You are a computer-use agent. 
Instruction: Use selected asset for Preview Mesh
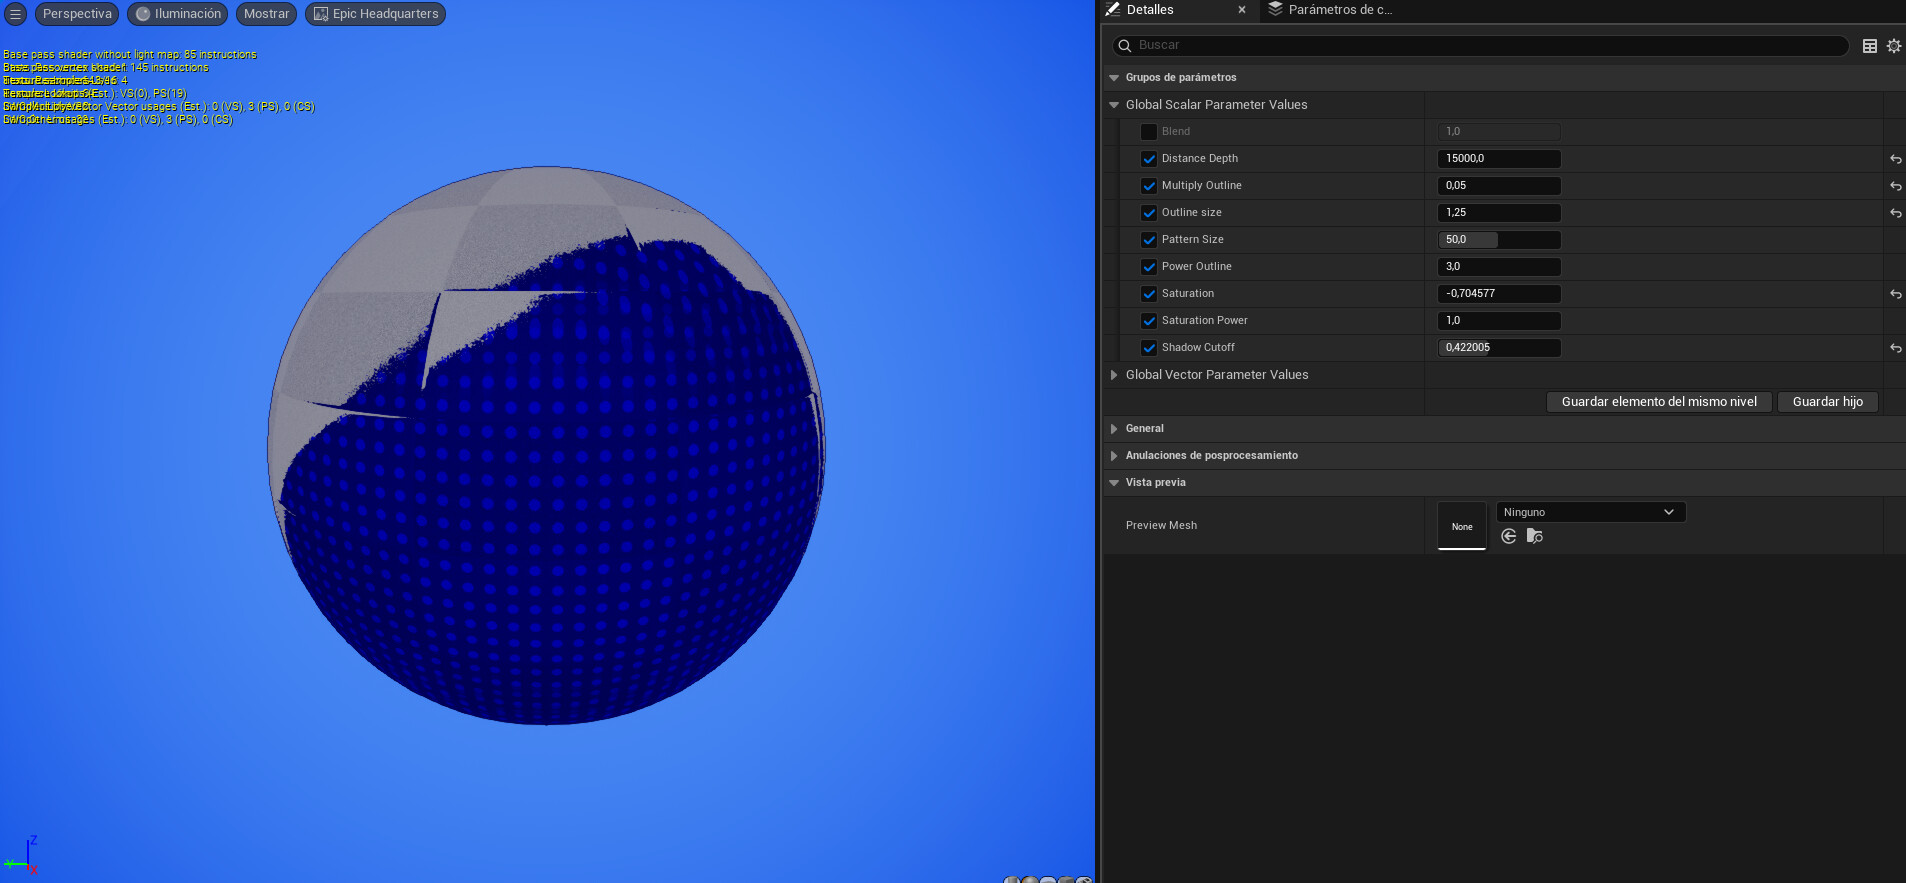pos(1509,537)
